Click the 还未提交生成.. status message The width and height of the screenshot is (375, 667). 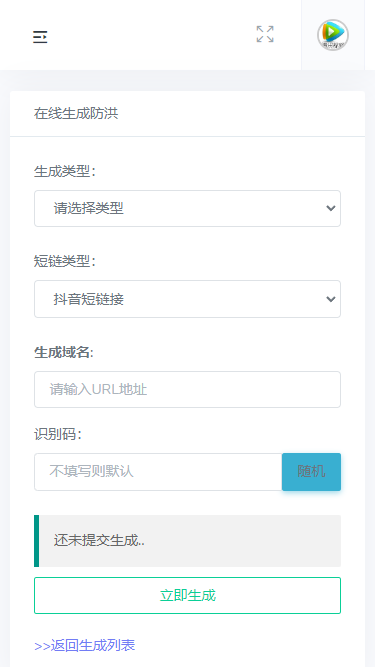99,541
